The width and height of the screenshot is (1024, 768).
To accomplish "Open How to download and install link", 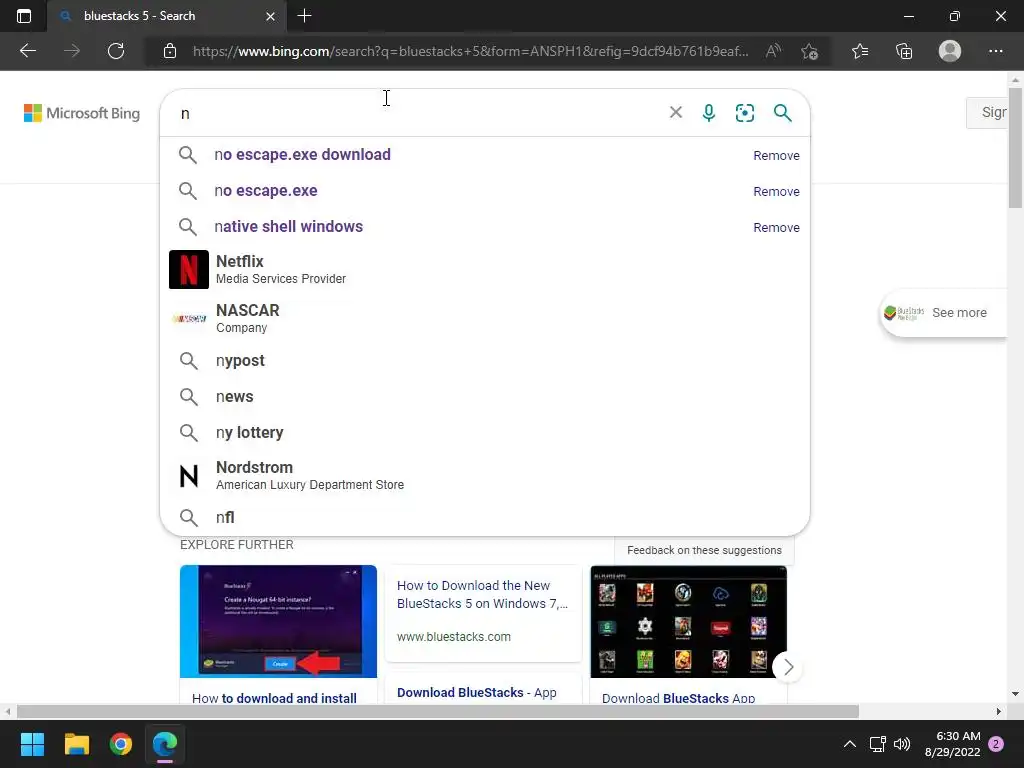I will [x=274, y=698].
